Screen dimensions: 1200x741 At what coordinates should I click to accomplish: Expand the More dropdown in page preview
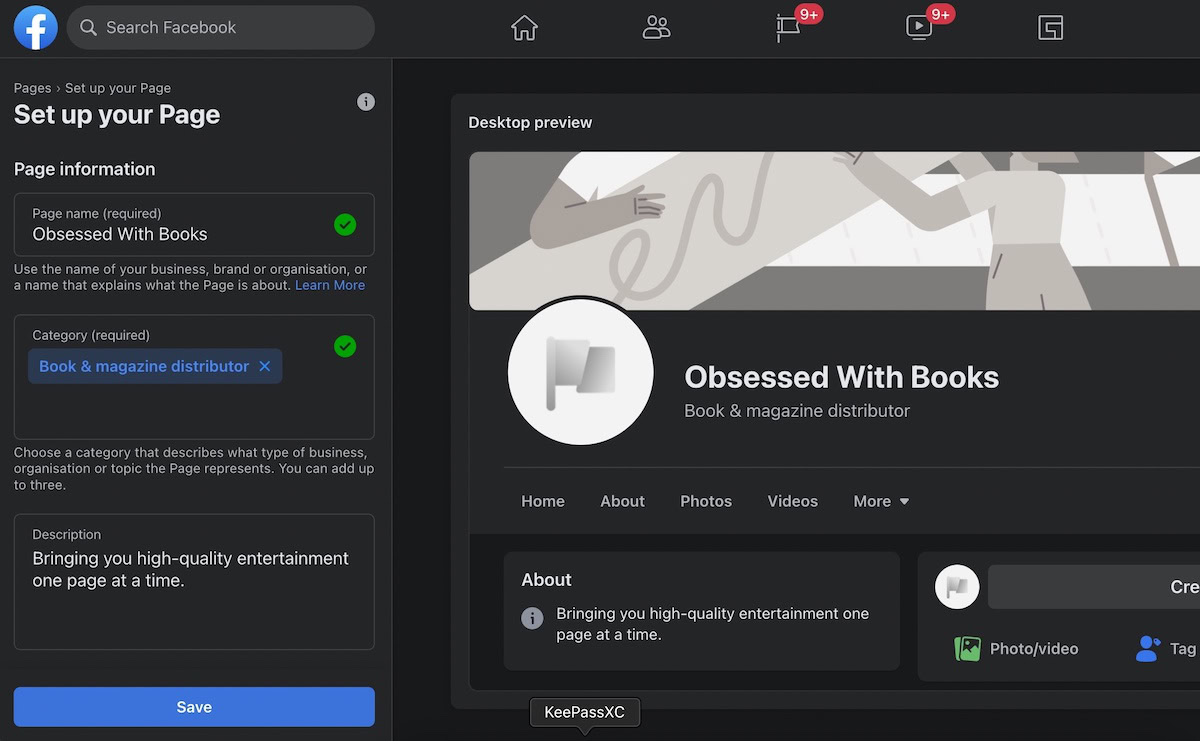pyautogui.click(x=881, y=501)
